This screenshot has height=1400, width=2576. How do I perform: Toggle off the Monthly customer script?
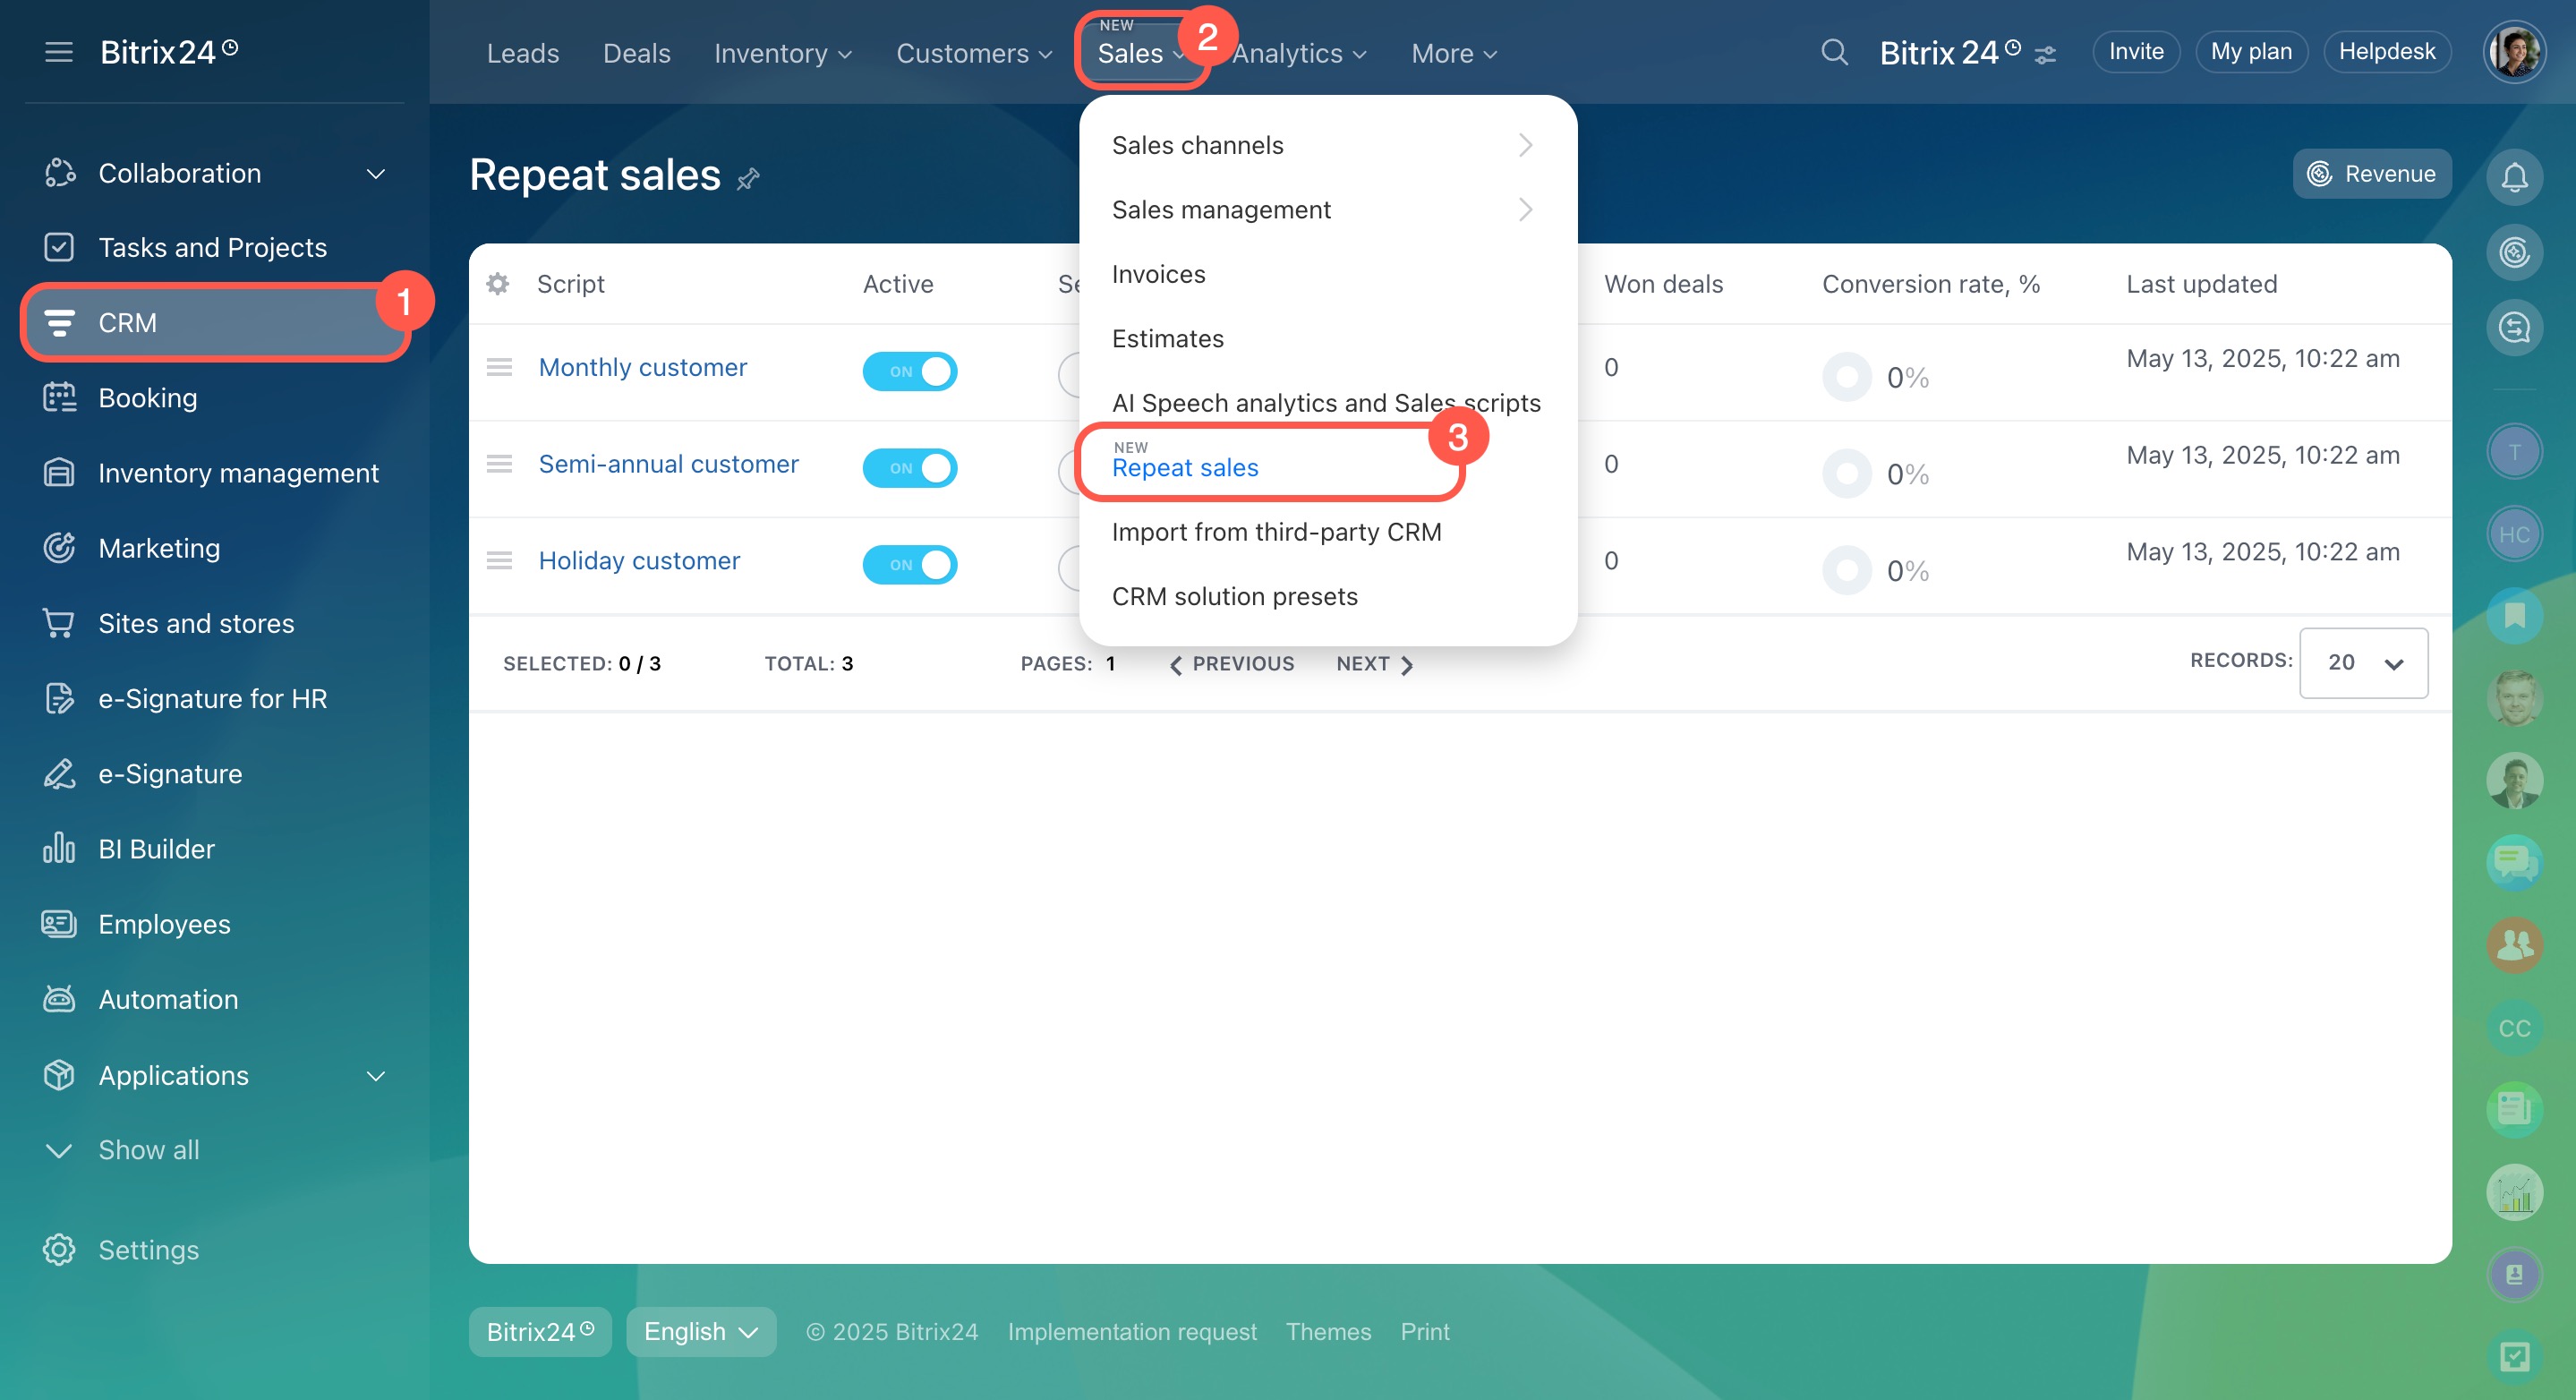[x=909, y=371]
